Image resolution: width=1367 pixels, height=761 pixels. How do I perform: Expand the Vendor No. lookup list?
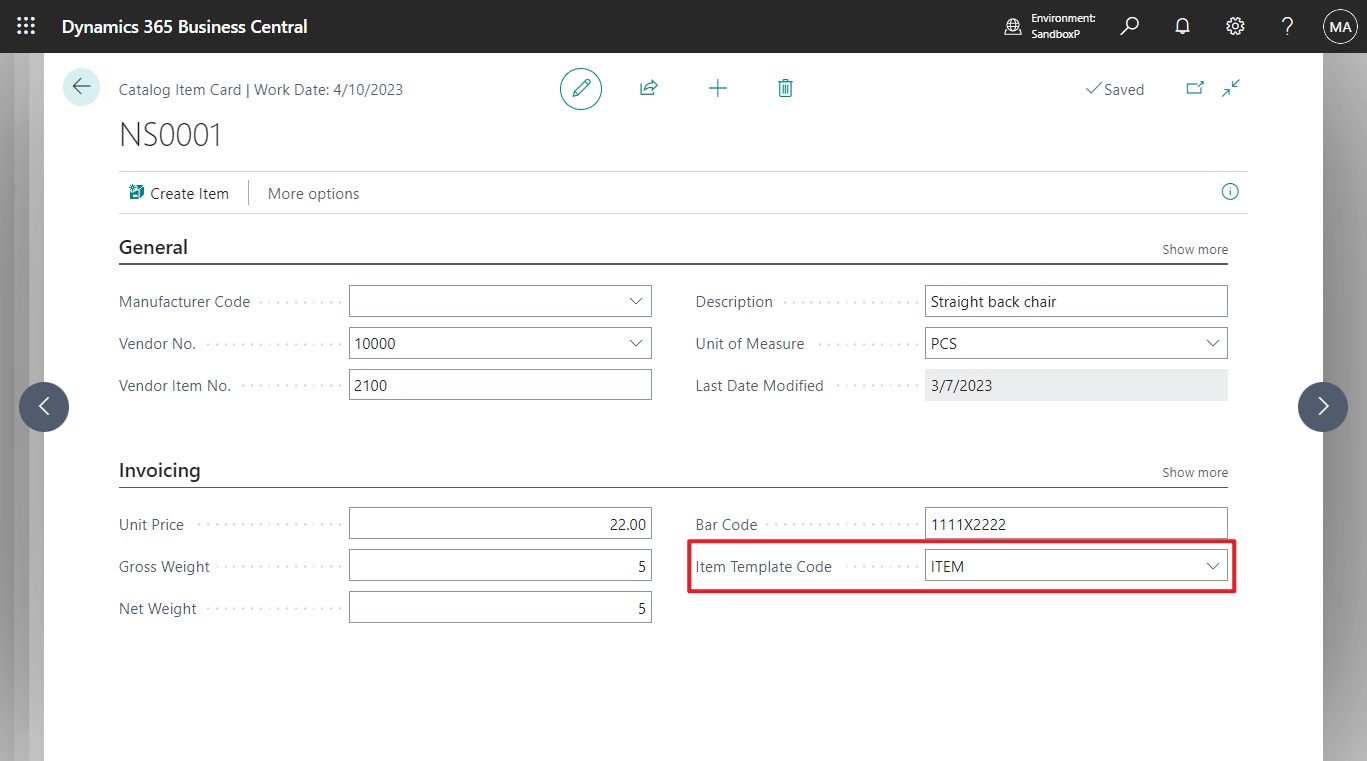coord(635,343)
